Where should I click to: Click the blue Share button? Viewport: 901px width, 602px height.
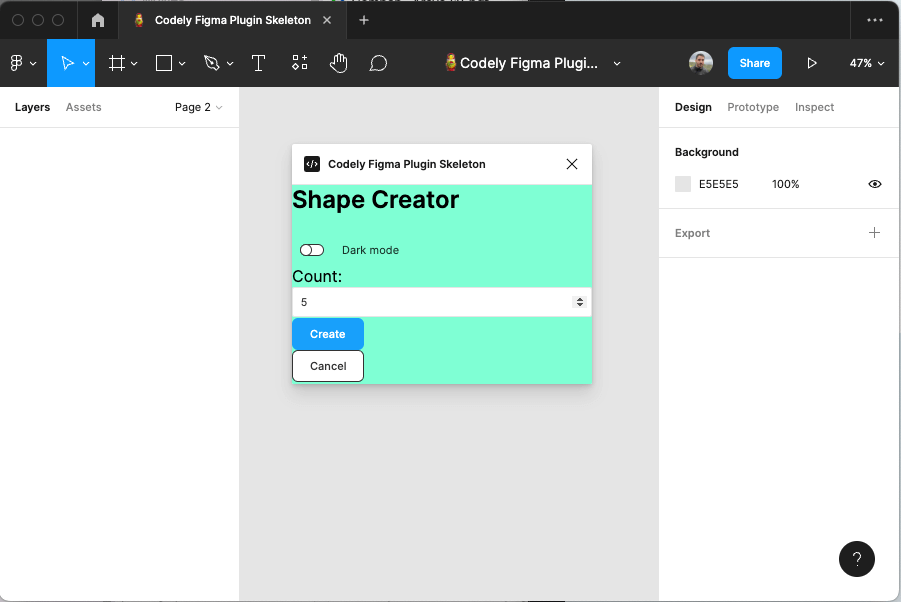click(x=754, y=63)
